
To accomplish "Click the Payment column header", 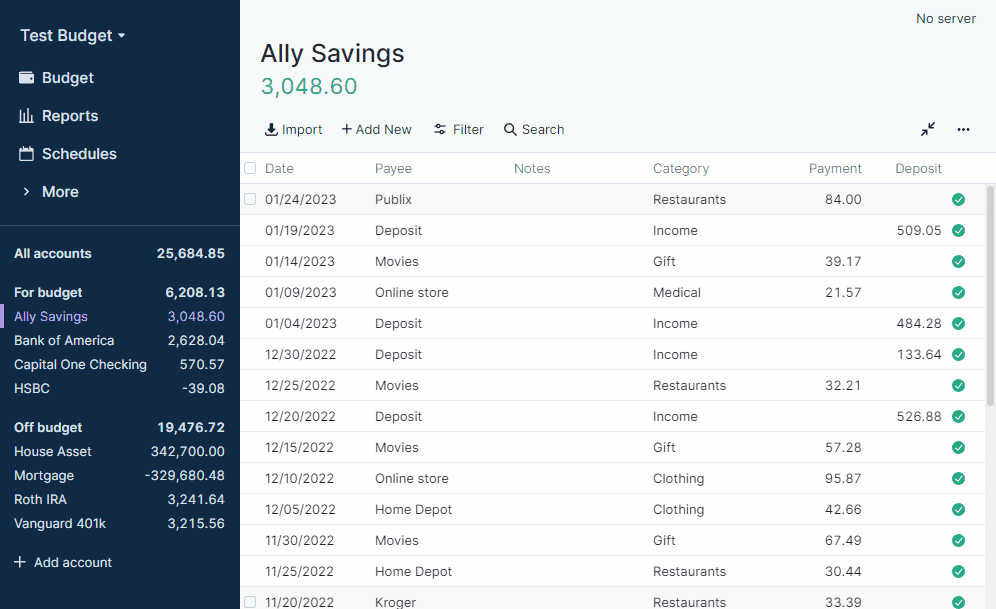I will coord(835,168).
